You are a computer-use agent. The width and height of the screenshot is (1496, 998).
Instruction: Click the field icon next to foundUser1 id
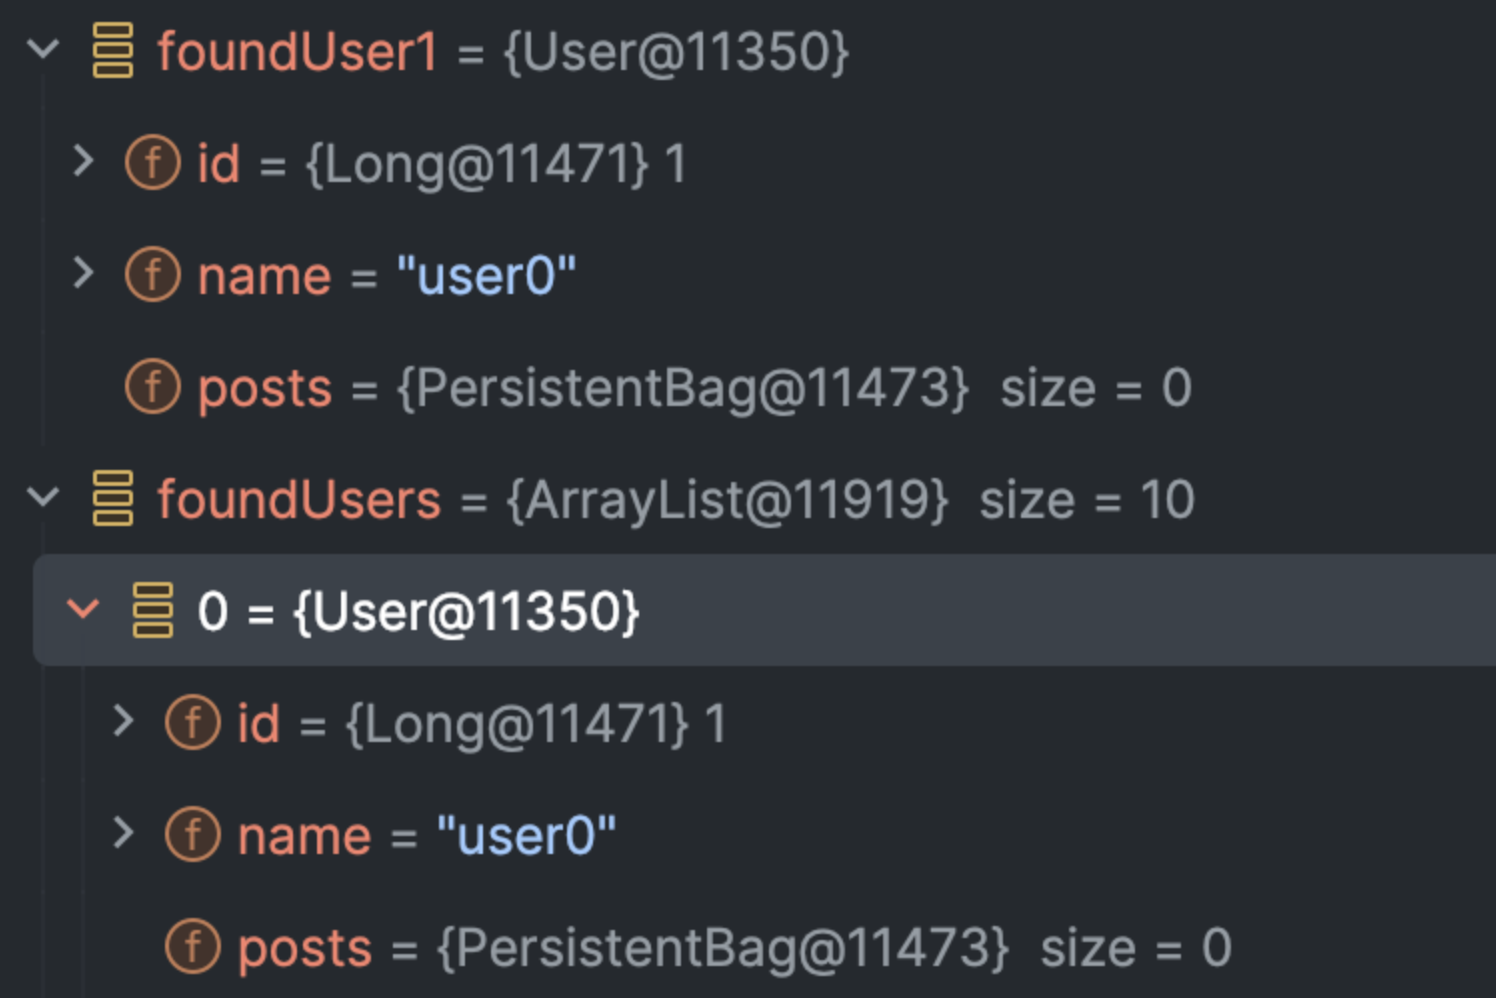point(153,162)
